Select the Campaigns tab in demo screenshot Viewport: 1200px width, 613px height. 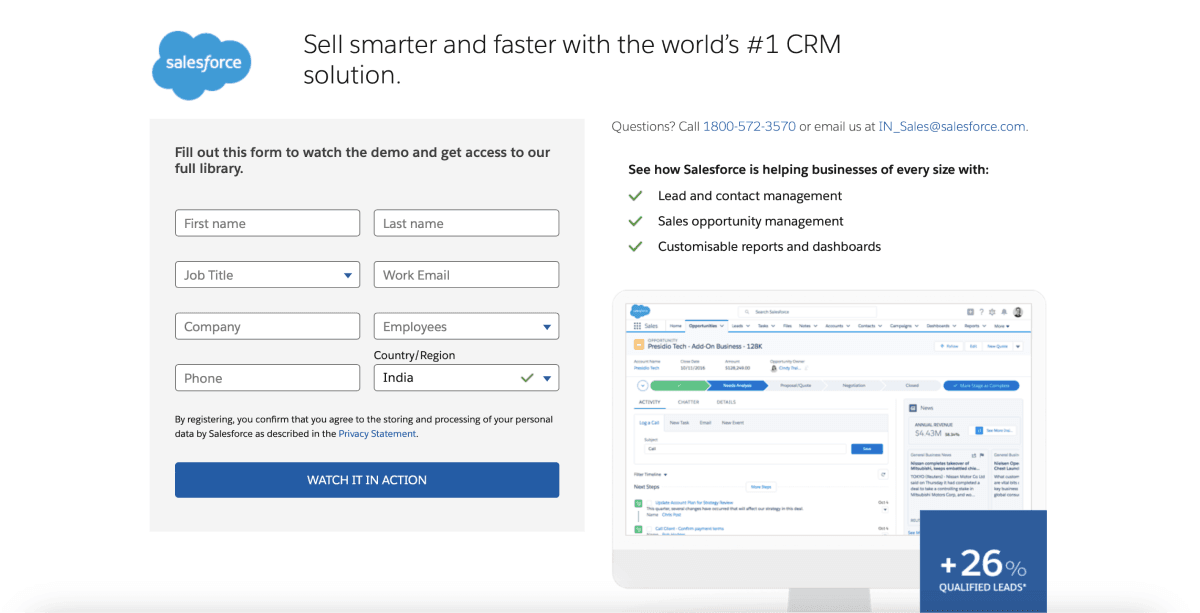[x=904, y=326]
